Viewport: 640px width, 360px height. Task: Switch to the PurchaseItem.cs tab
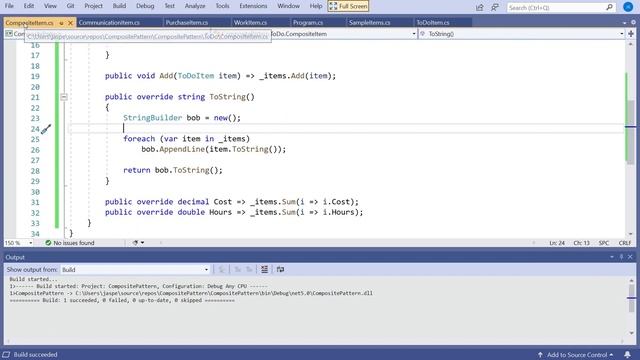click(187, 22)
